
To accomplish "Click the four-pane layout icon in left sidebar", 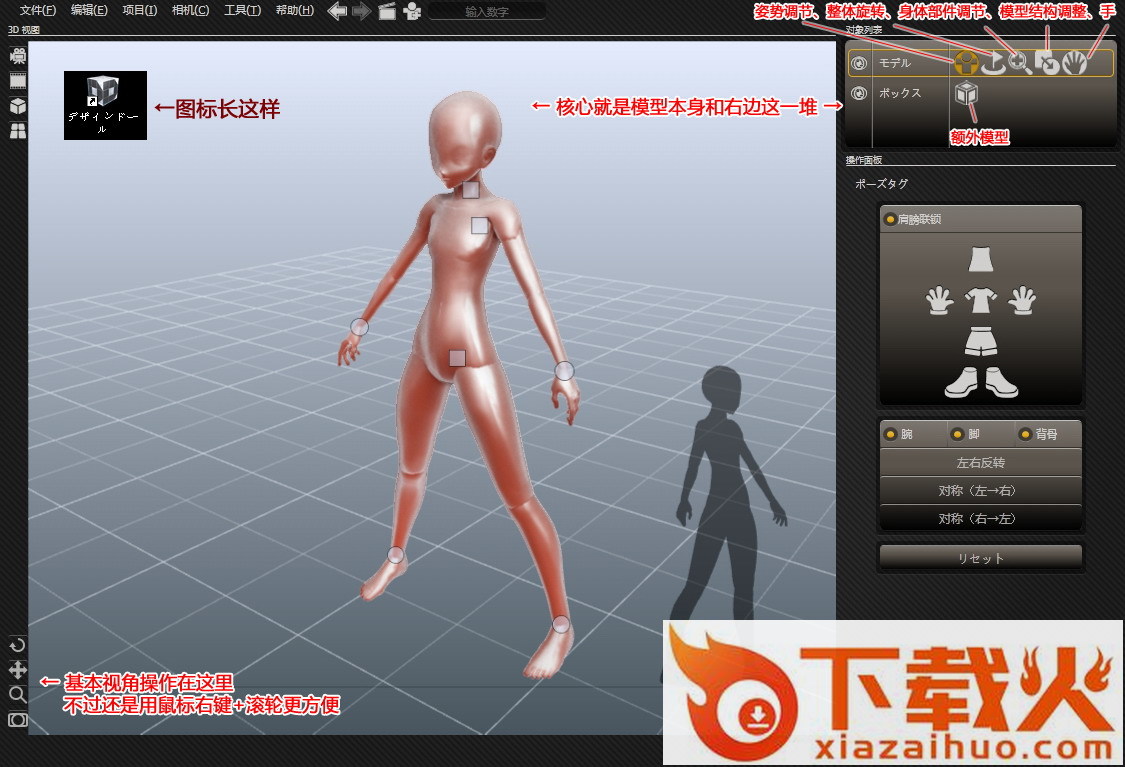I will (17, 131).
